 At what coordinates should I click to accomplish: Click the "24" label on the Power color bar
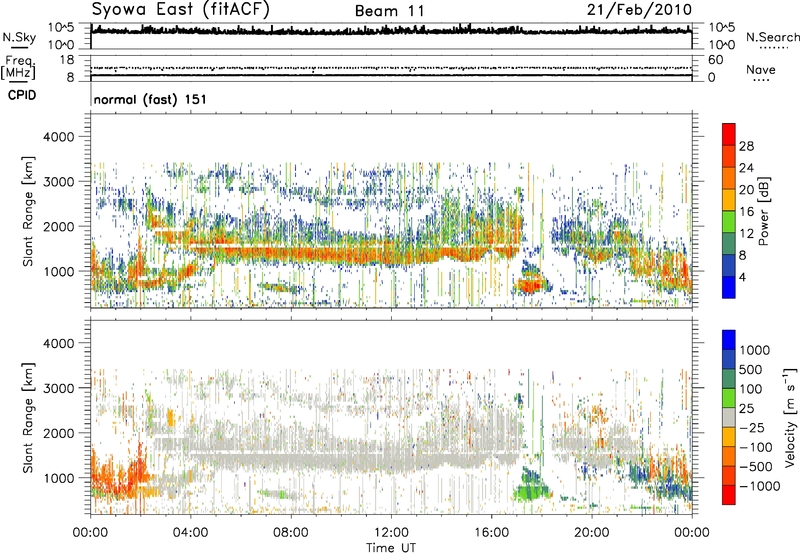pos(746,168)
